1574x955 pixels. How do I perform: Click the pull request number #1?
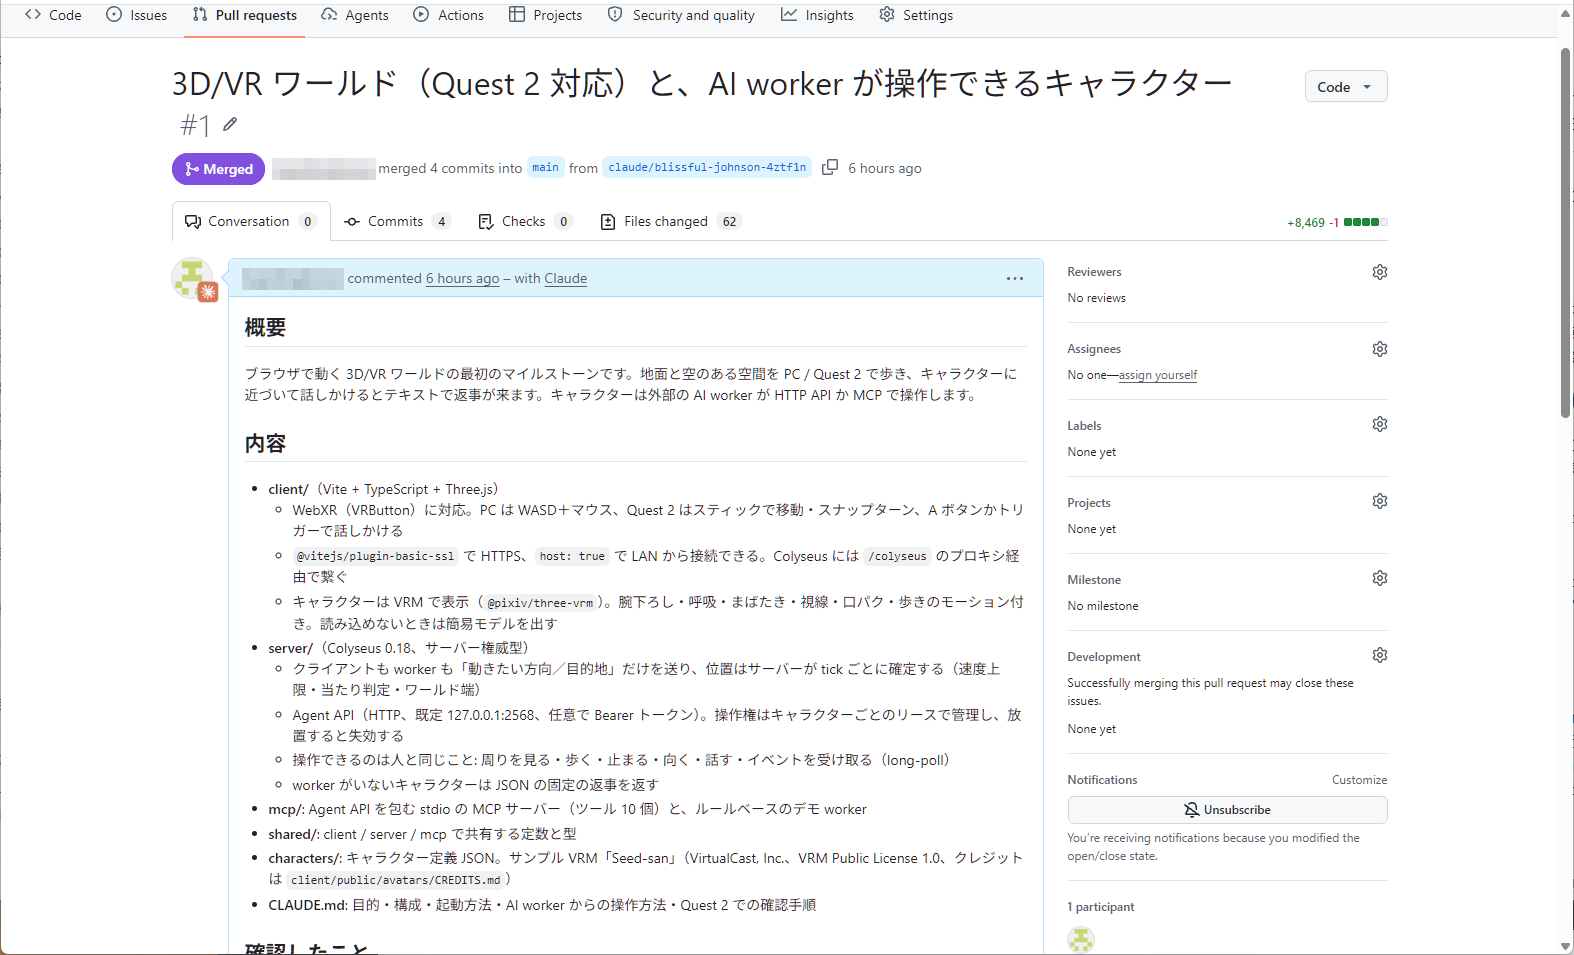click(195, 125)
